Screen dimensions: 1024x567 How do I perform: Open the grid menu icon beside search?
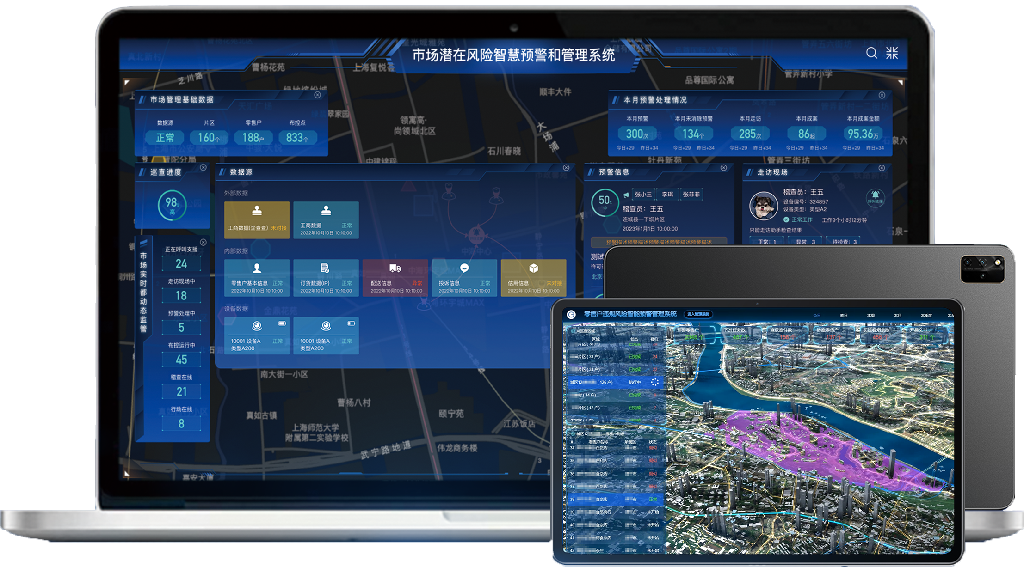892,53
